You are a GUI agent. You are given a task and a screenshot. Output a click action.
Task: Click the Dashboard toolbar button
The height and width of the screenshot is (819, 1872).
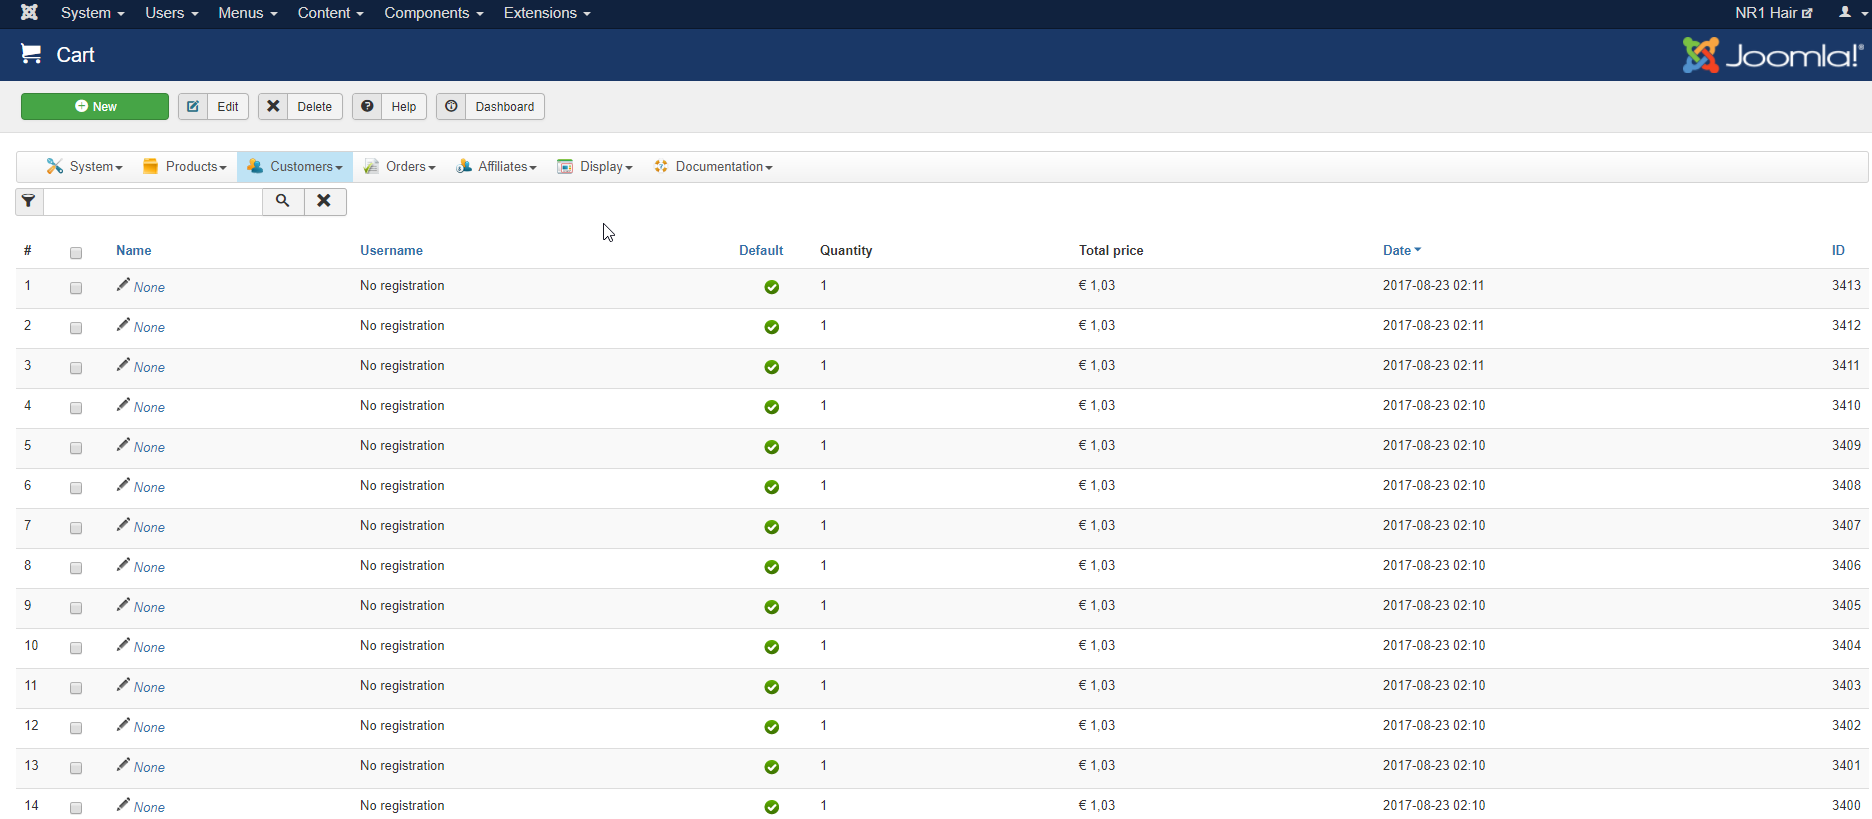point(490,107)
